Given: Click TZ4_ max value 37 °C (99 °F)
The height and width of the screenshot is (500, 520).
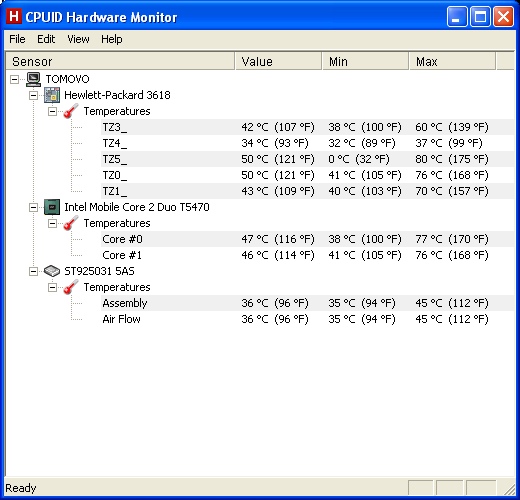Looking at the screenshot, I should (449, 143).
